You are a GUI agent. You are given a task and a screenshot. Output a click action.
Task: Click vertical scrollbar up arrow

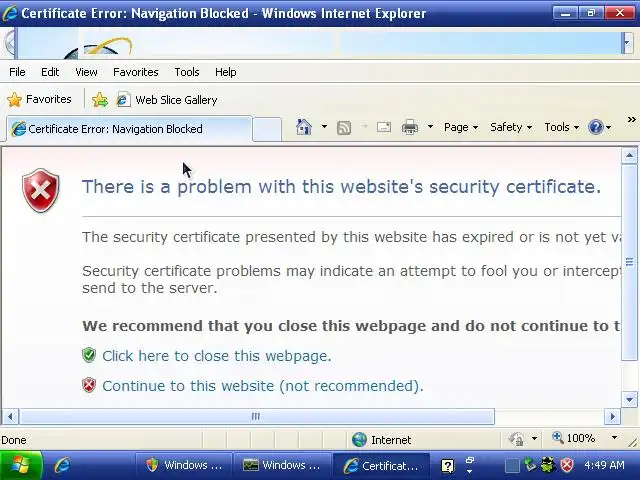(x=629, y=156)
